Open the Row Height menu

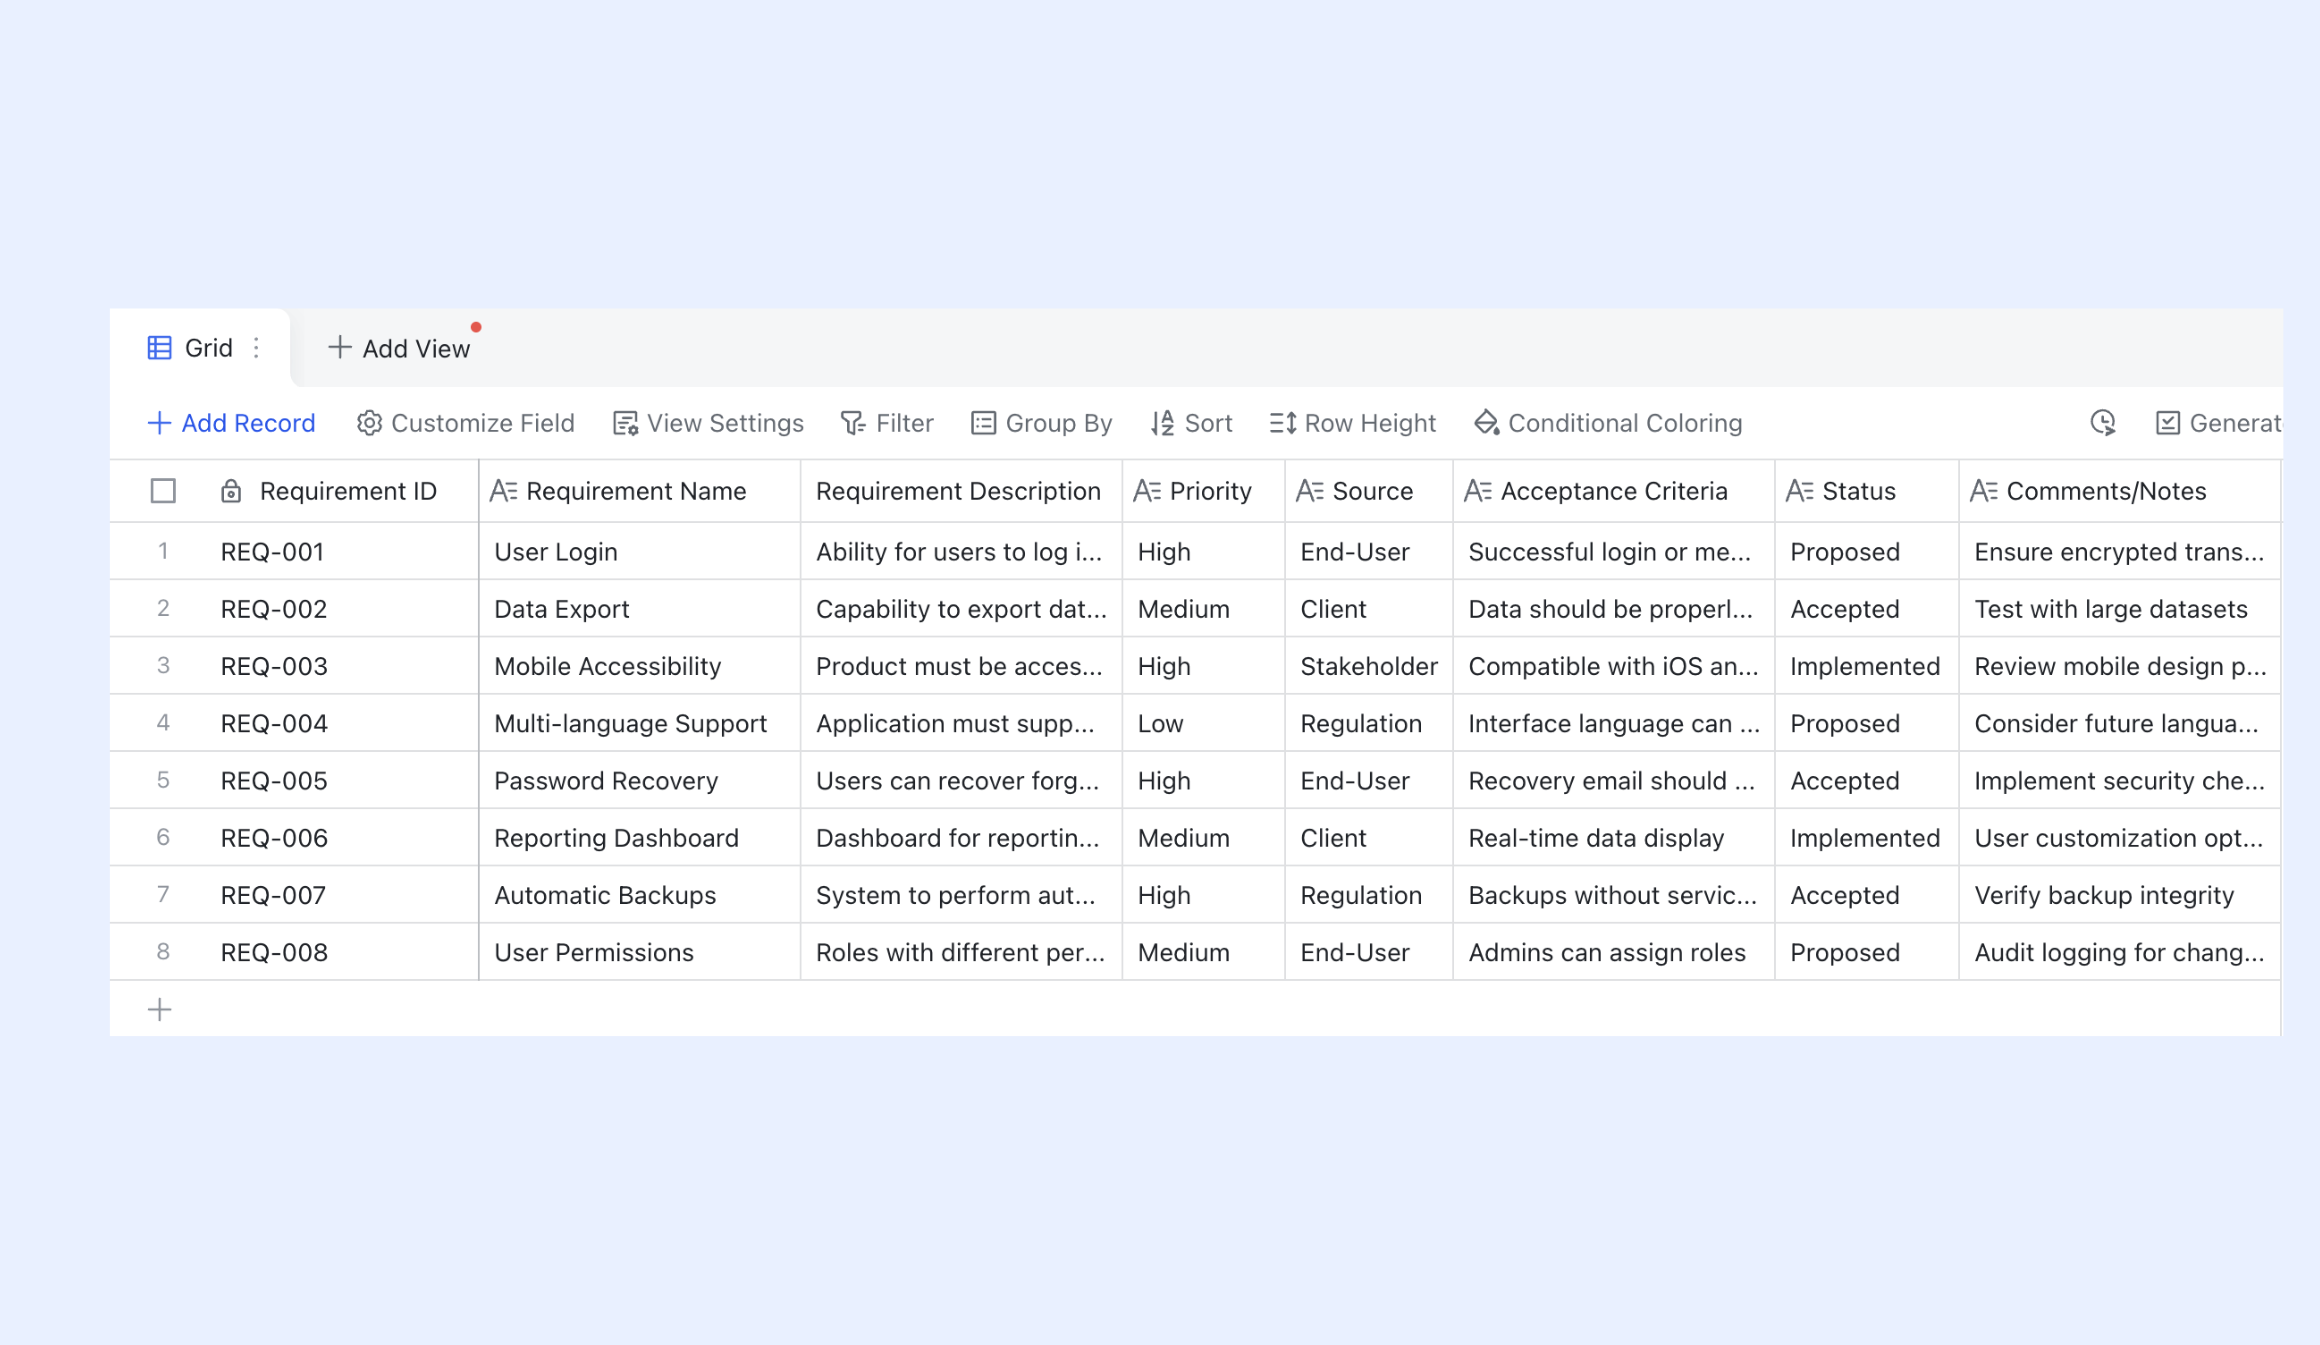tap(1353, 423)
